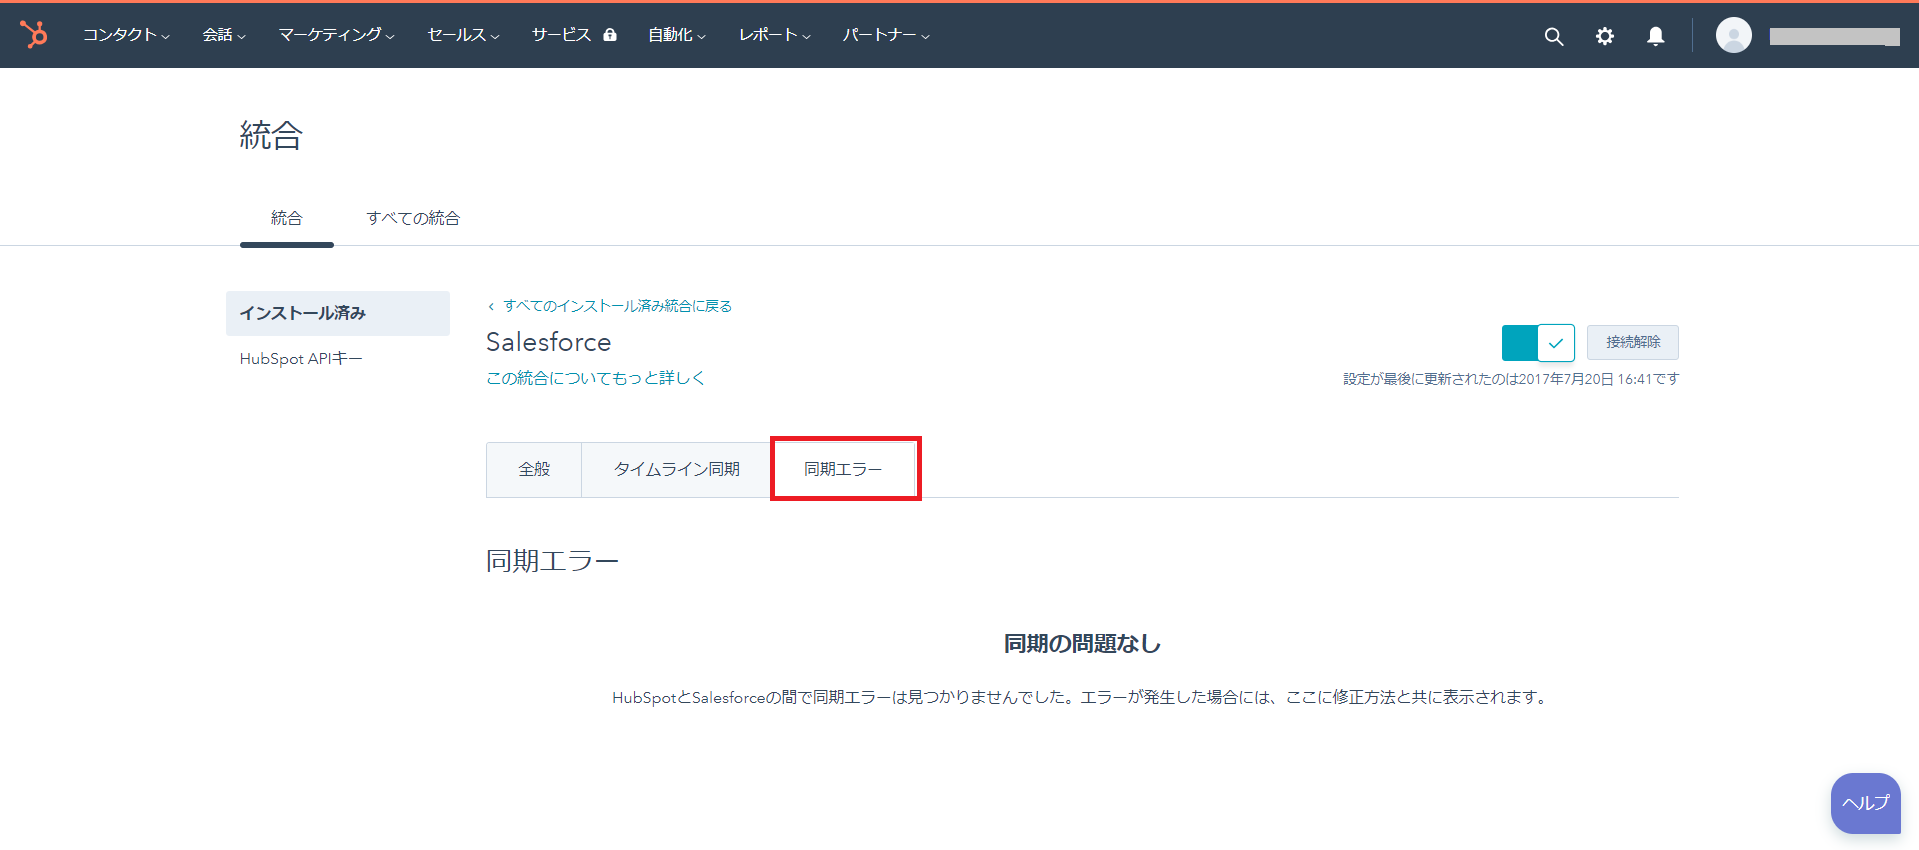The width and height of the screenshot is (1919, 850).
Task: Select HubSpot APIキー in sidebar
Action: 301,358
